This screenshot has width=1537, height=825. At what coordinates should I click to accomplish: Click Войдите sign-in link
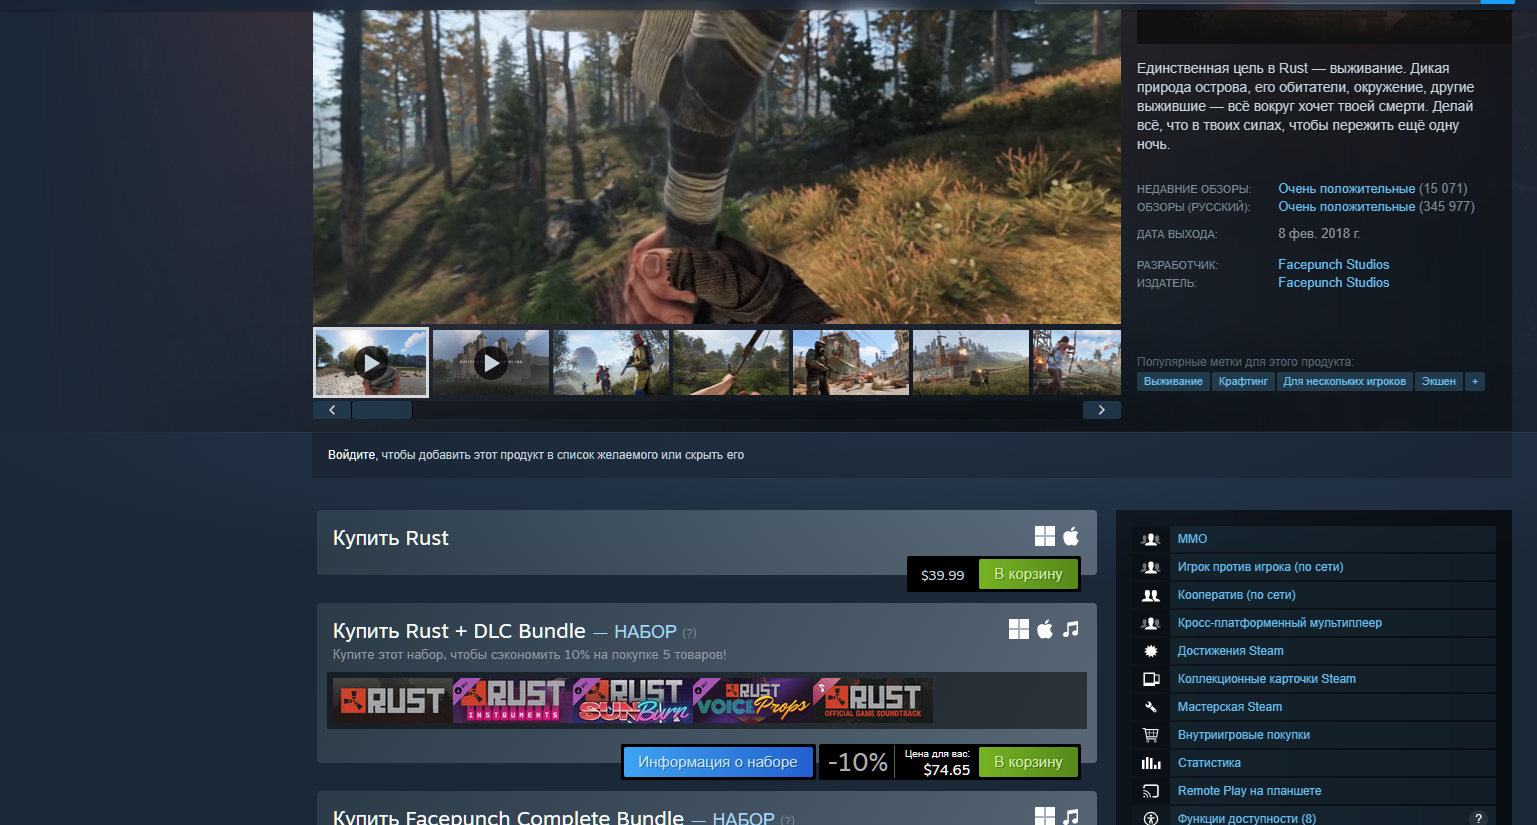pyautogui.click(x=351, y=455)
